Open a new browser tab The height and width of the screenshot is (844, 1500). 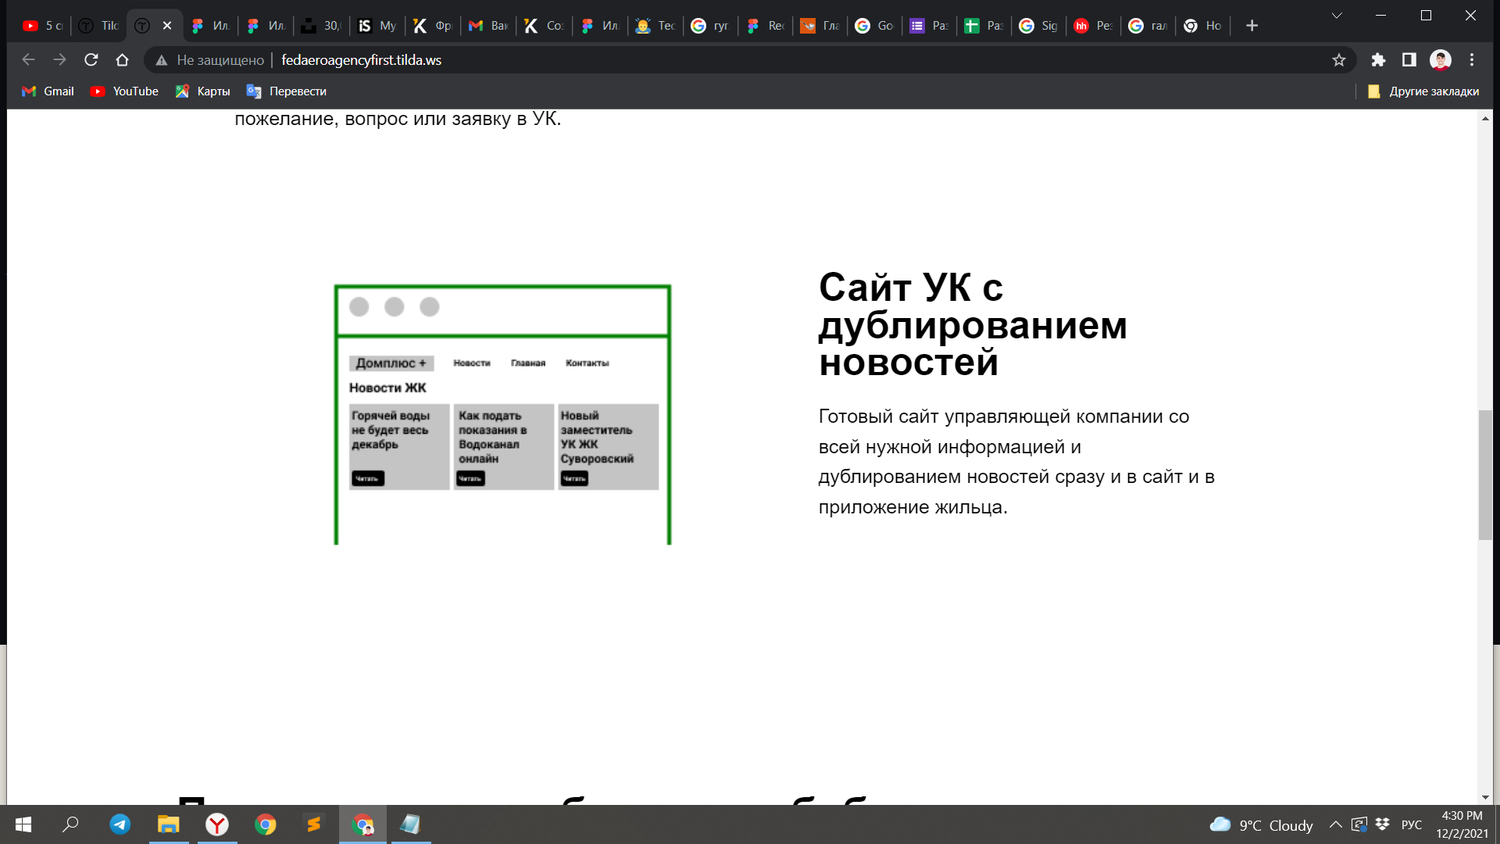(1252, 26)
